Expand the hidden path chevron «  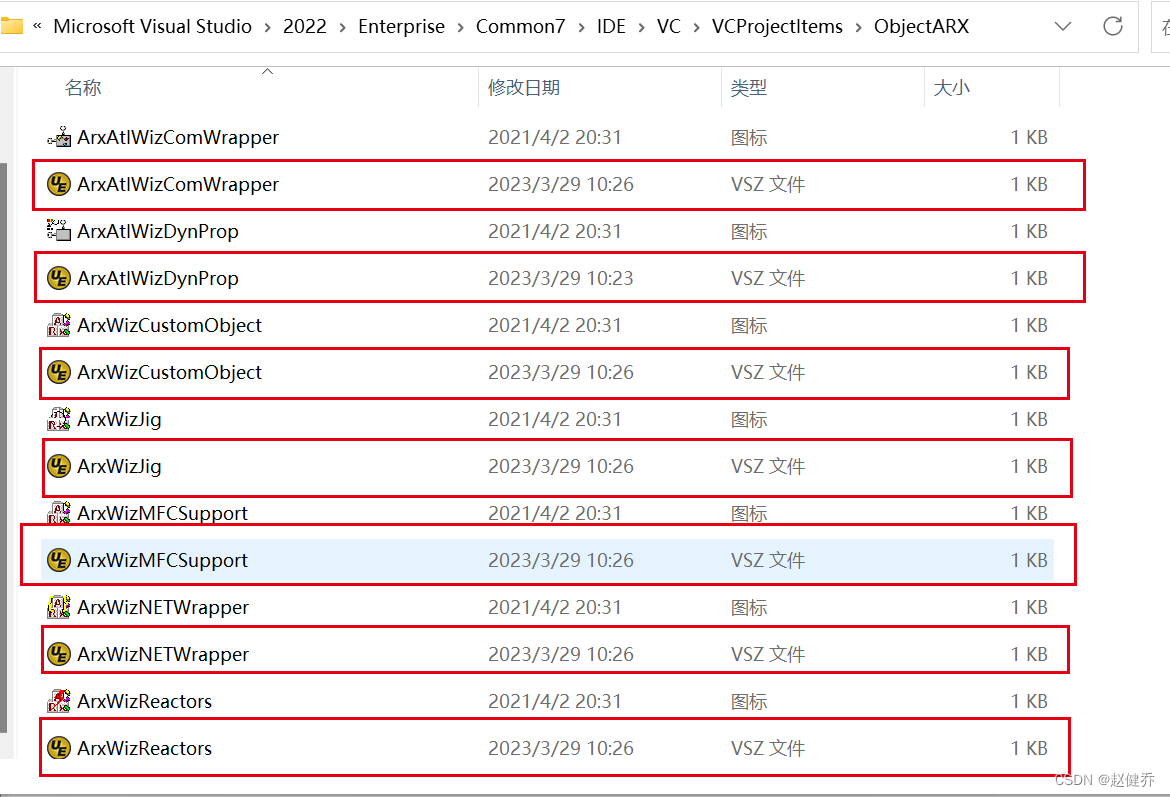click(x=37, y=26)
